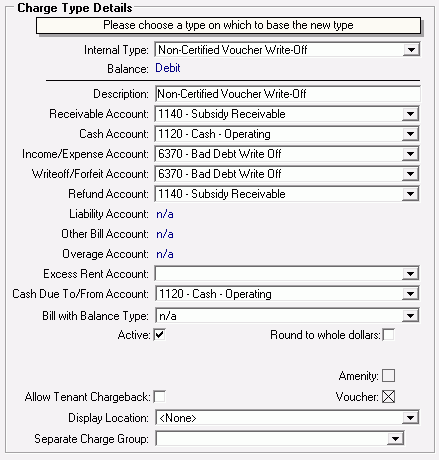Open the Internal Type dropdown
Image resolution: width=439 pixels, height=460 pixels.
click(287, 50)
